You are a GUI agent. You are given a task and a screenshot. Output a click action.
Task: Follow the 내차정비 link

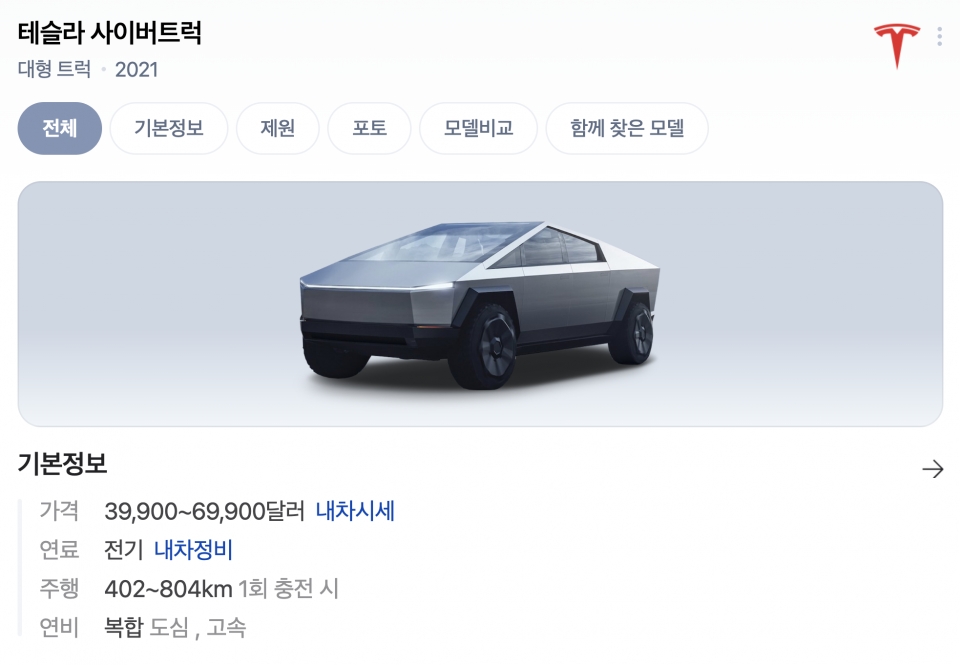pyautogui.click(x=193, y=549)
